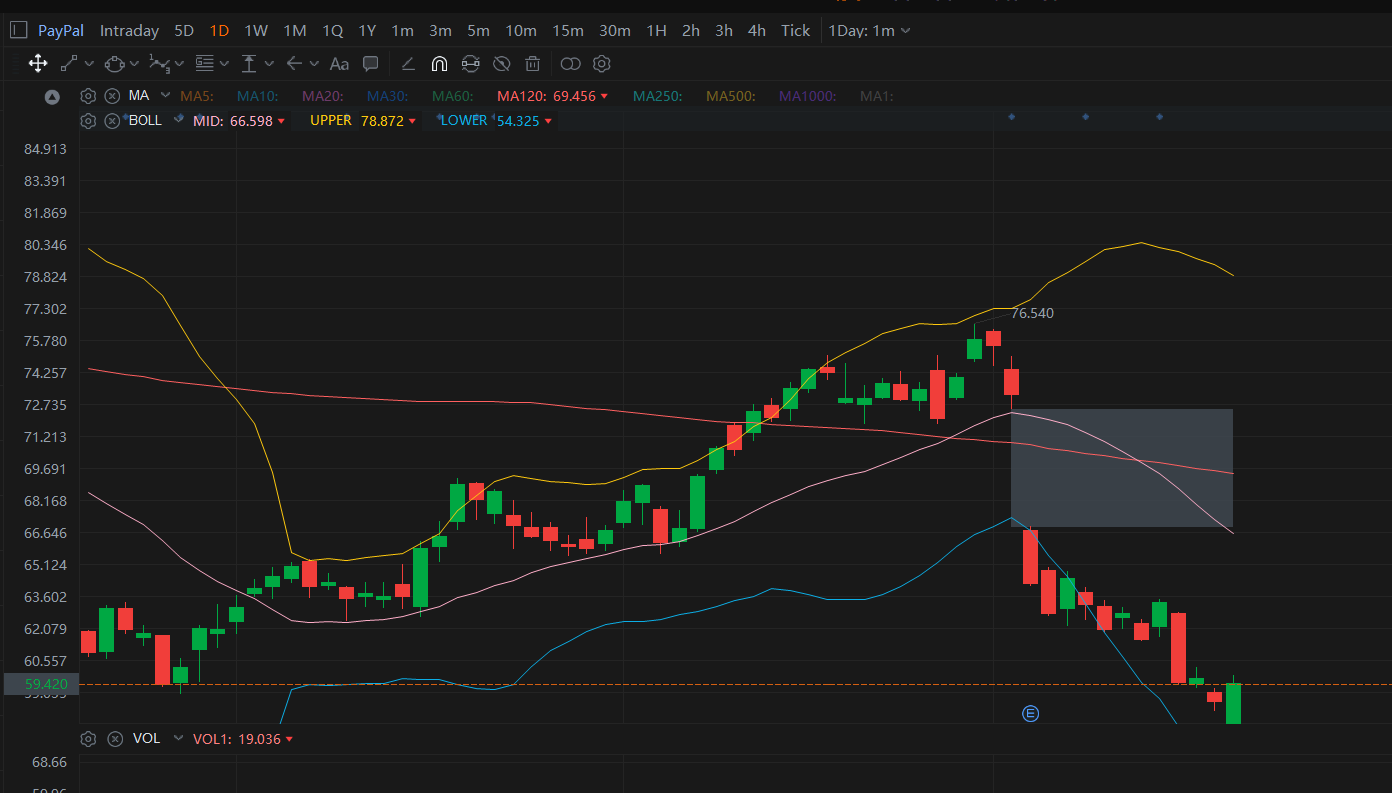The height and width of the screenshot is (793, 1392).
Task: Click the PayPal ticker name
Action: 61,30
